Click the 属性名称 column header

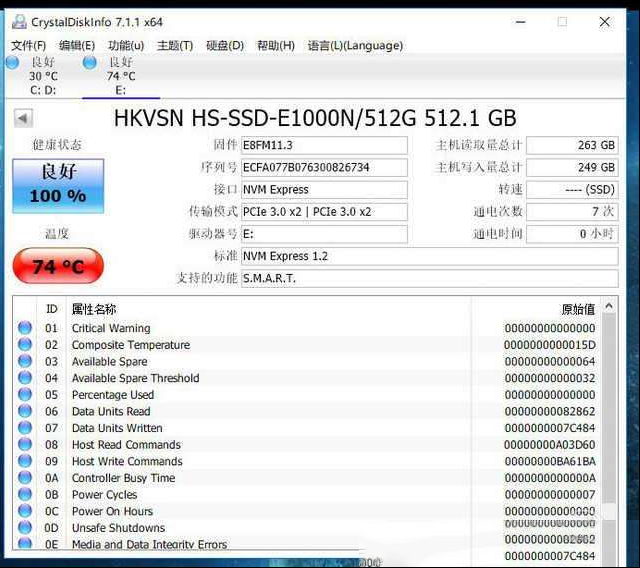tap(94, 309)
